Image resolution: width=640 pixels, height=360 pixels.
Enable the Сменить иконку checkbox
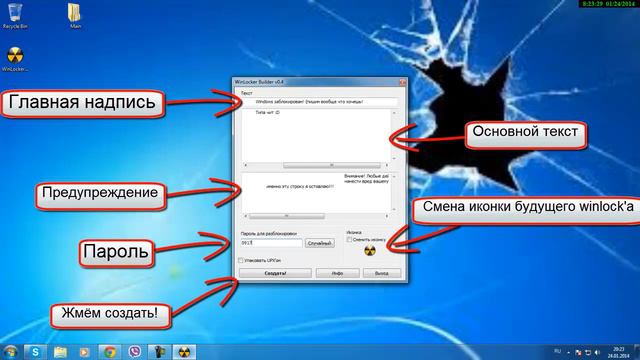349,240
